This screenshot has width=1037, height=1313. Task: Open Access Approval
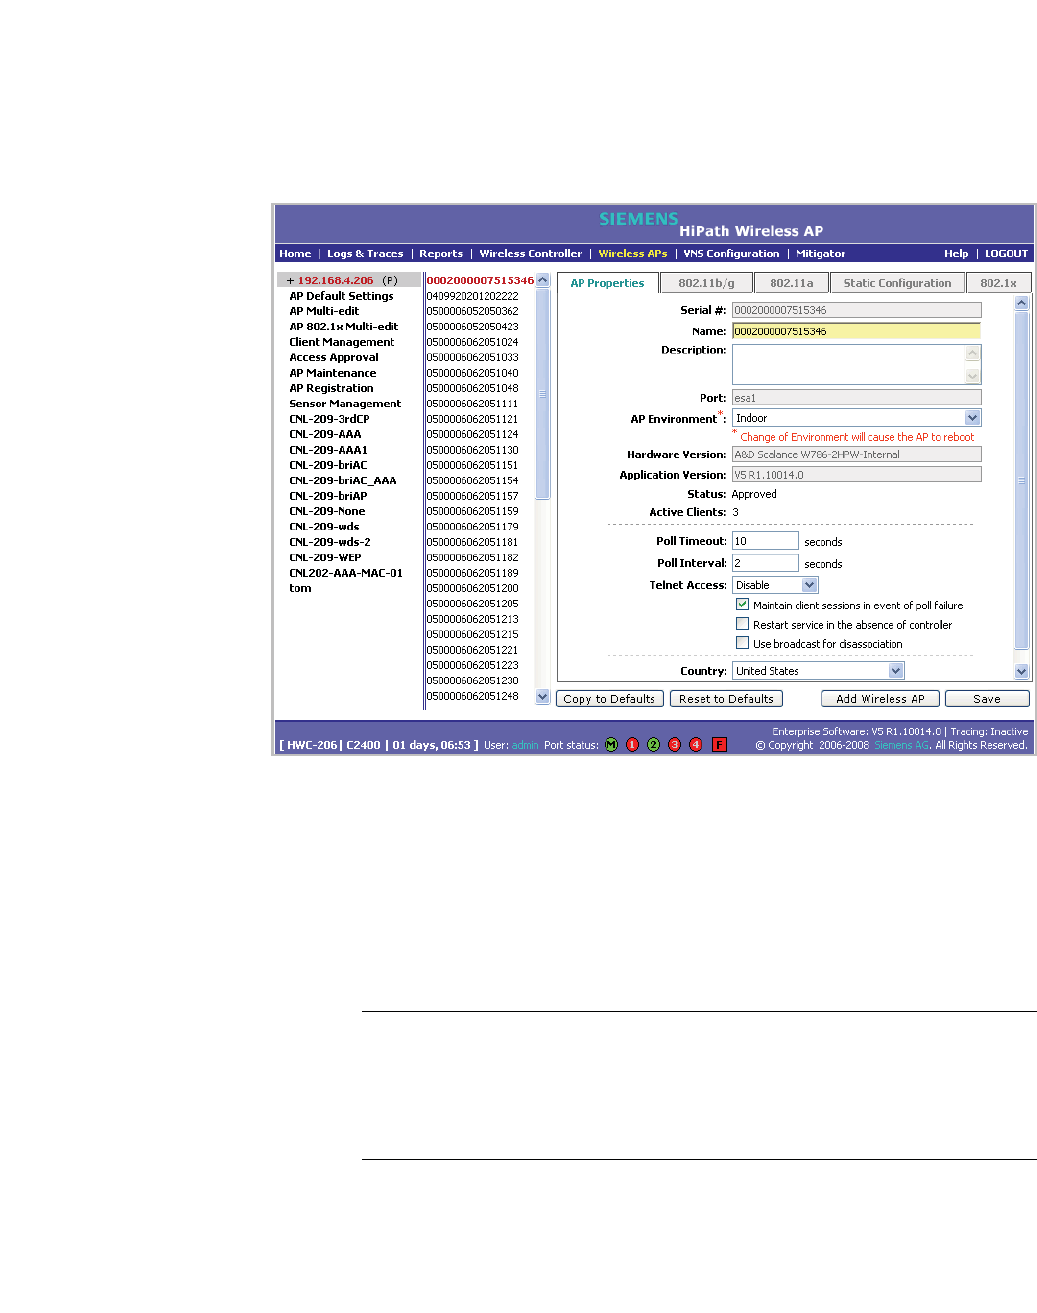pos(334,357)
